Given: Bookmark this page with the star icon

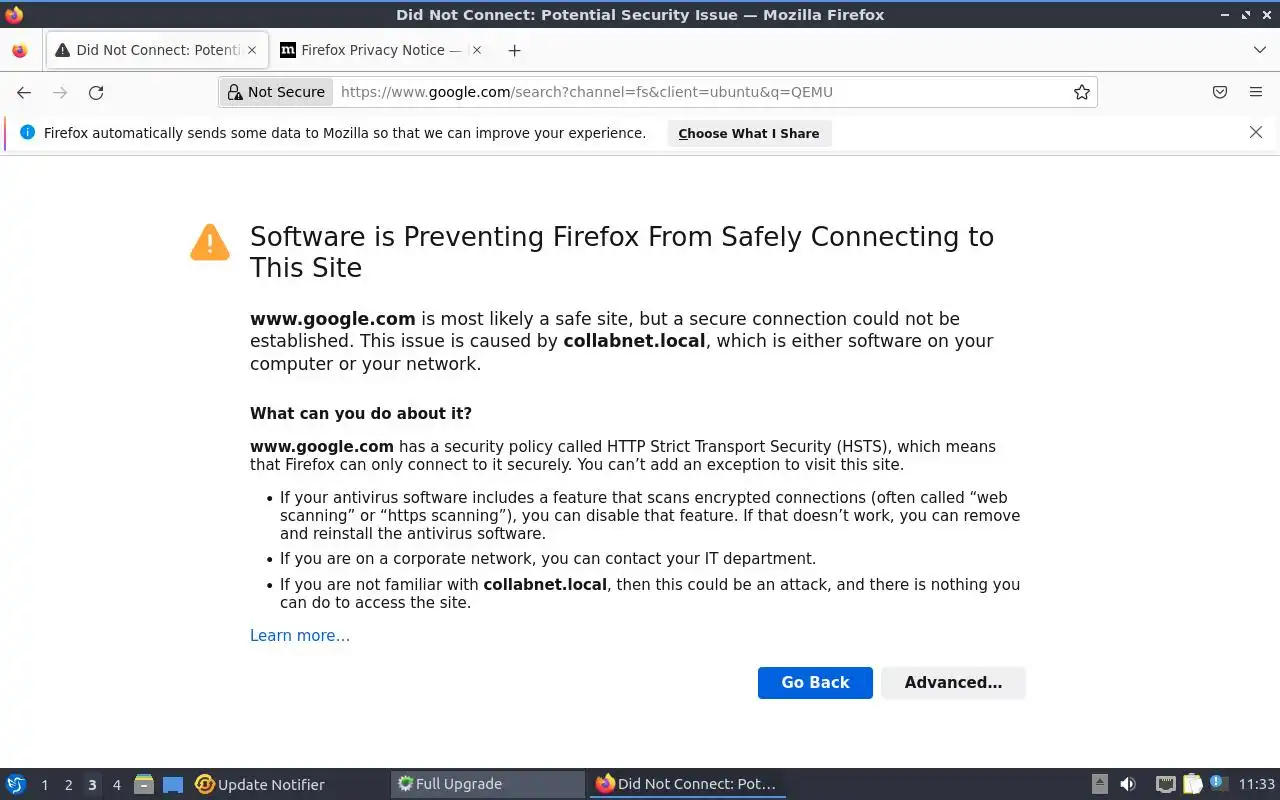Looking at the screenshot, I should click(x=1081, y=92).
